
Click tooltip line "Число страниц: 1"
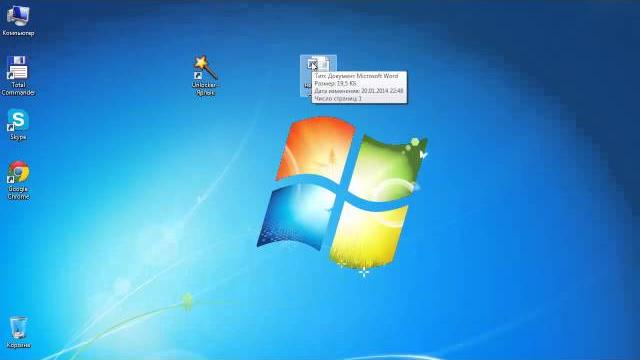tap(338, 98)
